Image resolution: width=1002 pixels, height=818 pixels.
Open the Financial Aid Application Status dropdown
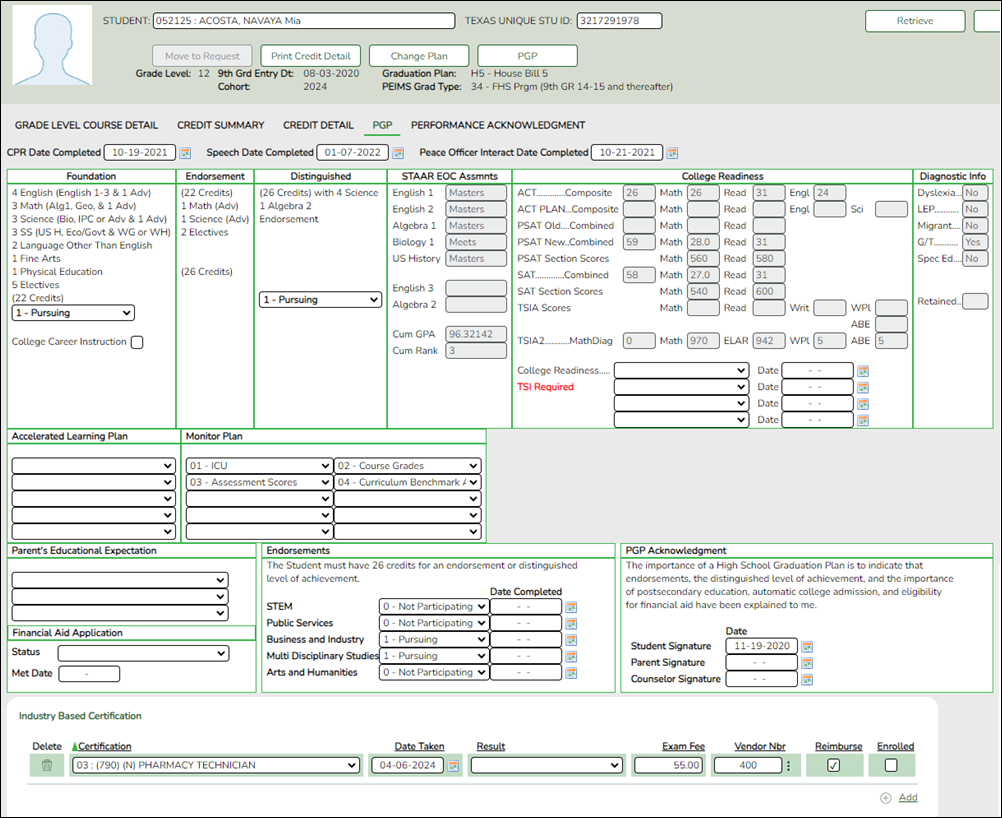coord(143,653)
